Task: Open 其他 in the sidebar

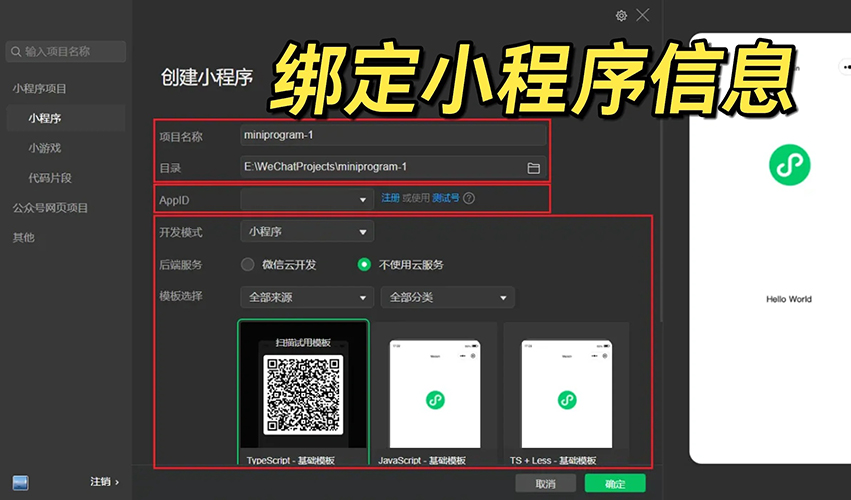Action: click(23, 237)
